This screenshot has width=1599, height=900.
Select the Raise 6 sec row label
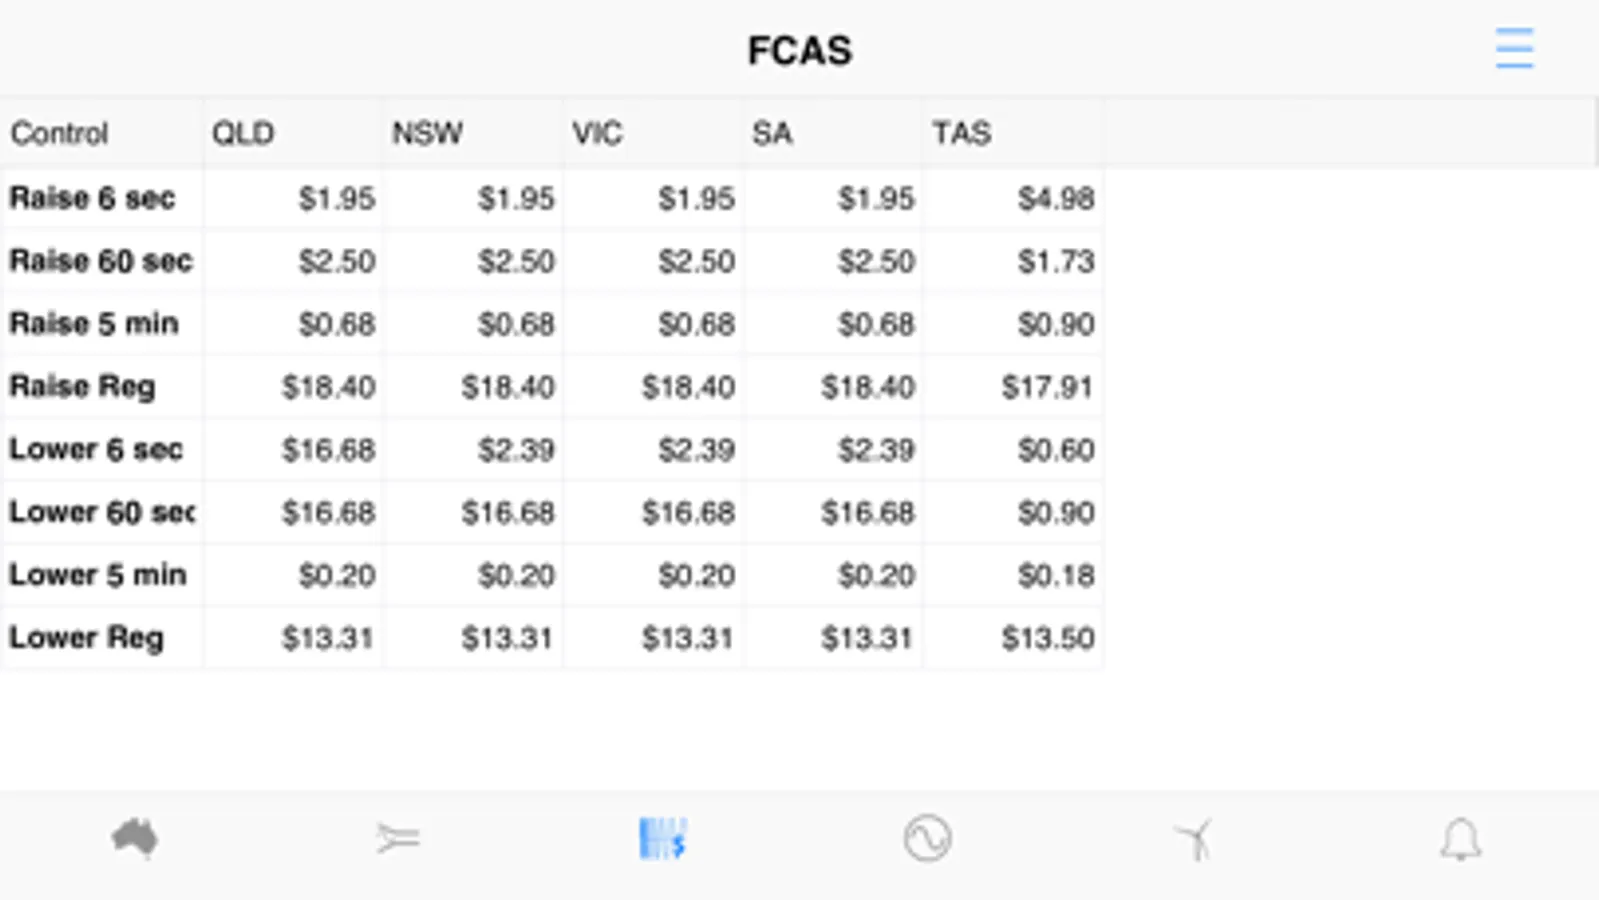click(92, 198)
